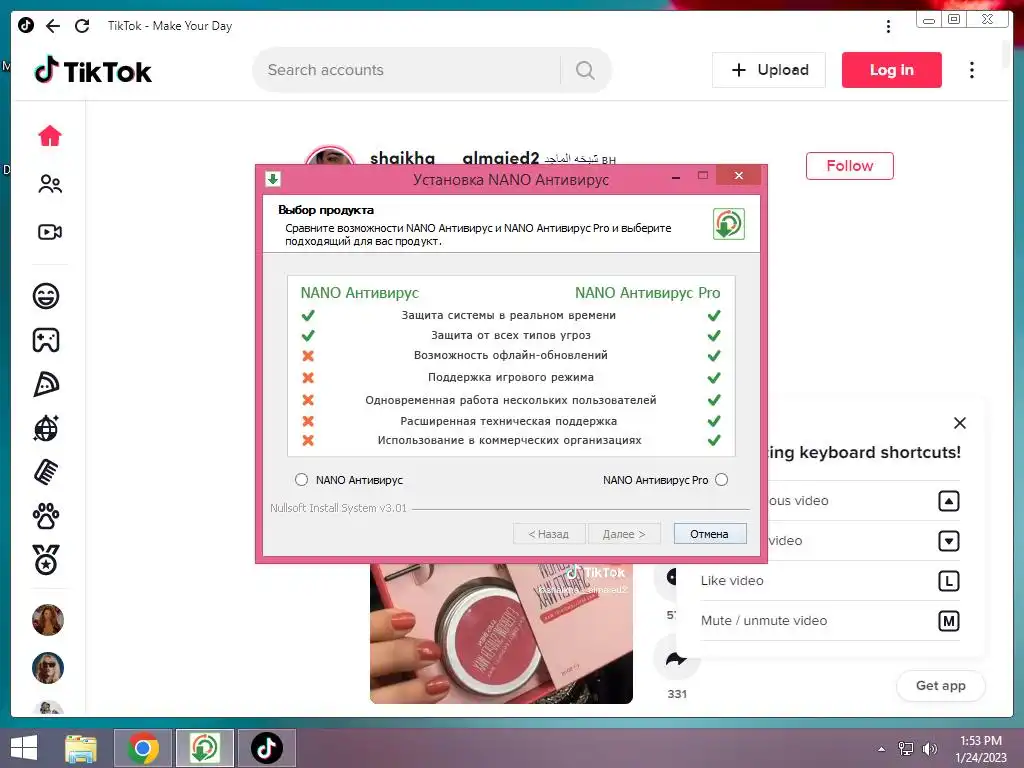Show hidden system tray icons
Screen dimensions: 1024x768
[882, 749]
